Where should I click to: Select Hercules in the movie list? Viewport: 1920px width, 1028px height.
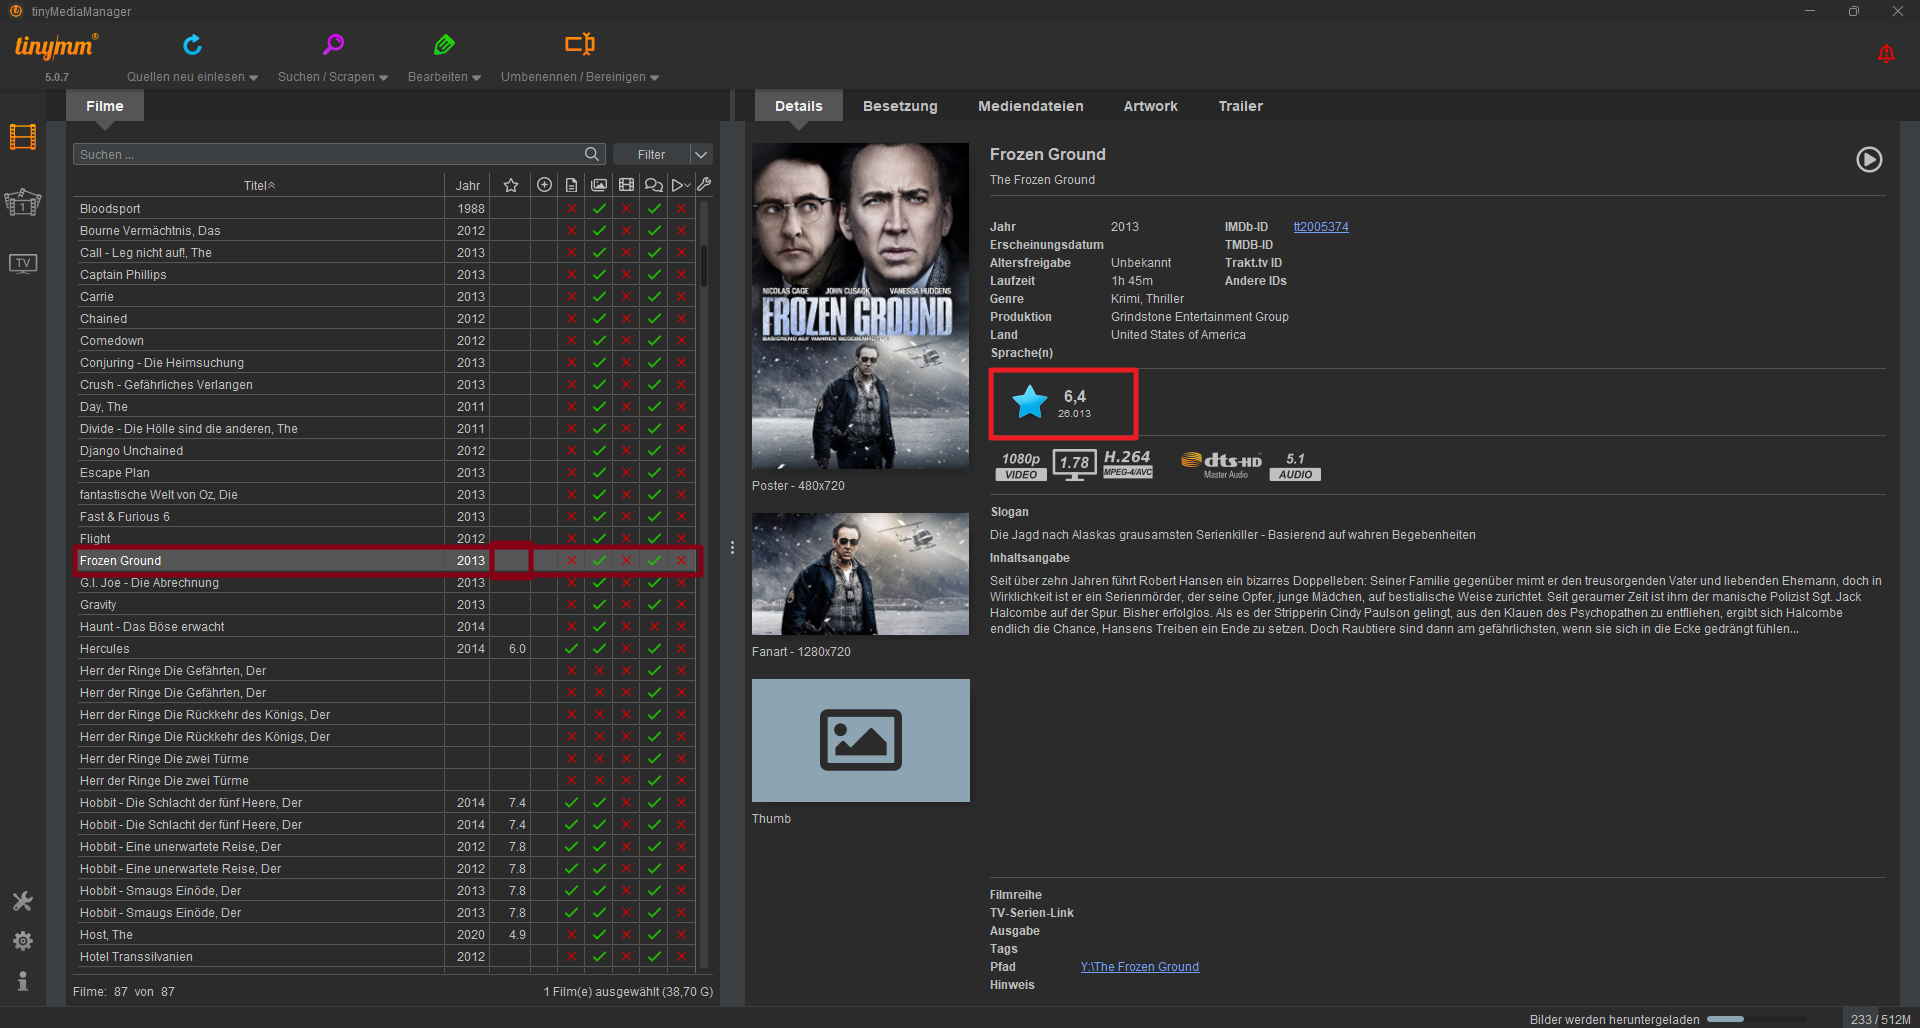tap(385, 648)
